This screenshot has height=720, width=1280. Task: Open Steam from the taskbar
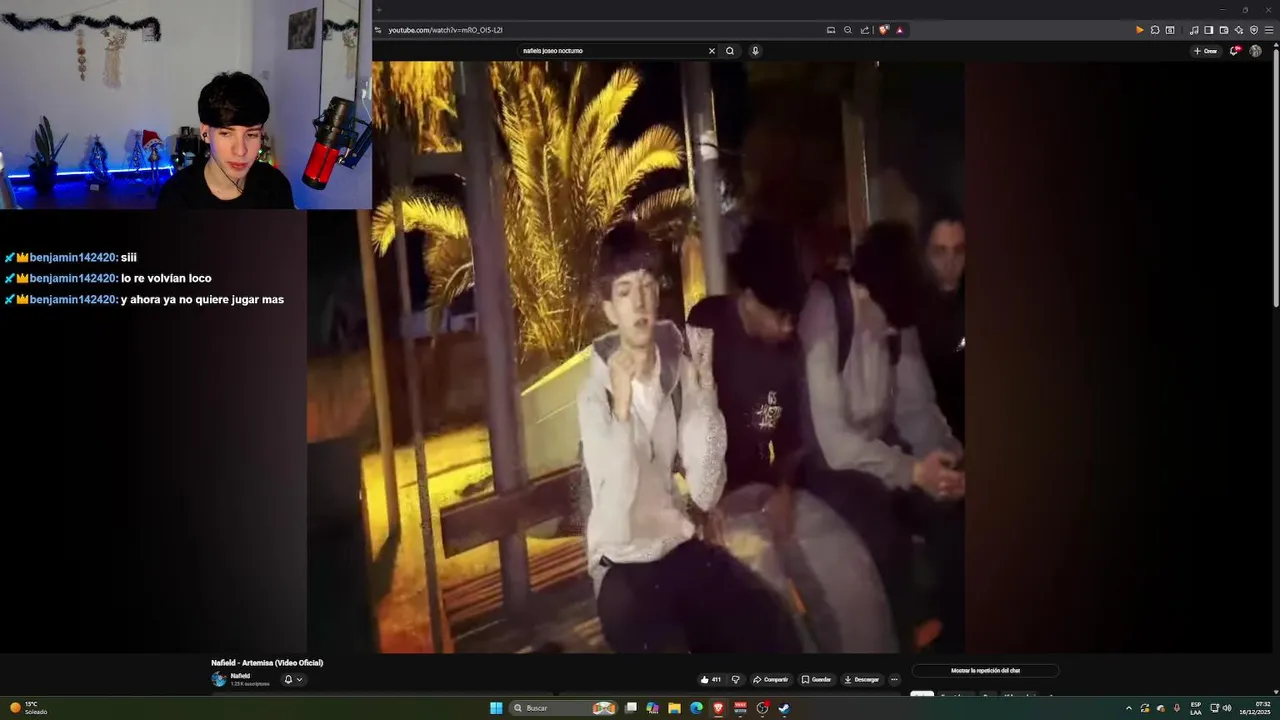(x=784, y=708)
